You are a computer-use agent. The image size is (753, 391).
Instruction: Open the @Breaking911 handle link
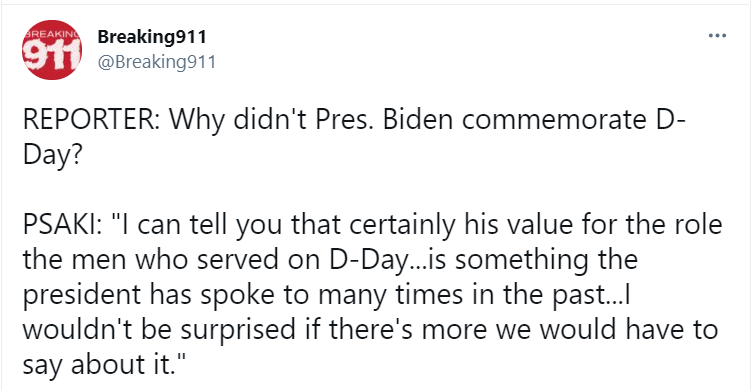[x=157, y=62]
